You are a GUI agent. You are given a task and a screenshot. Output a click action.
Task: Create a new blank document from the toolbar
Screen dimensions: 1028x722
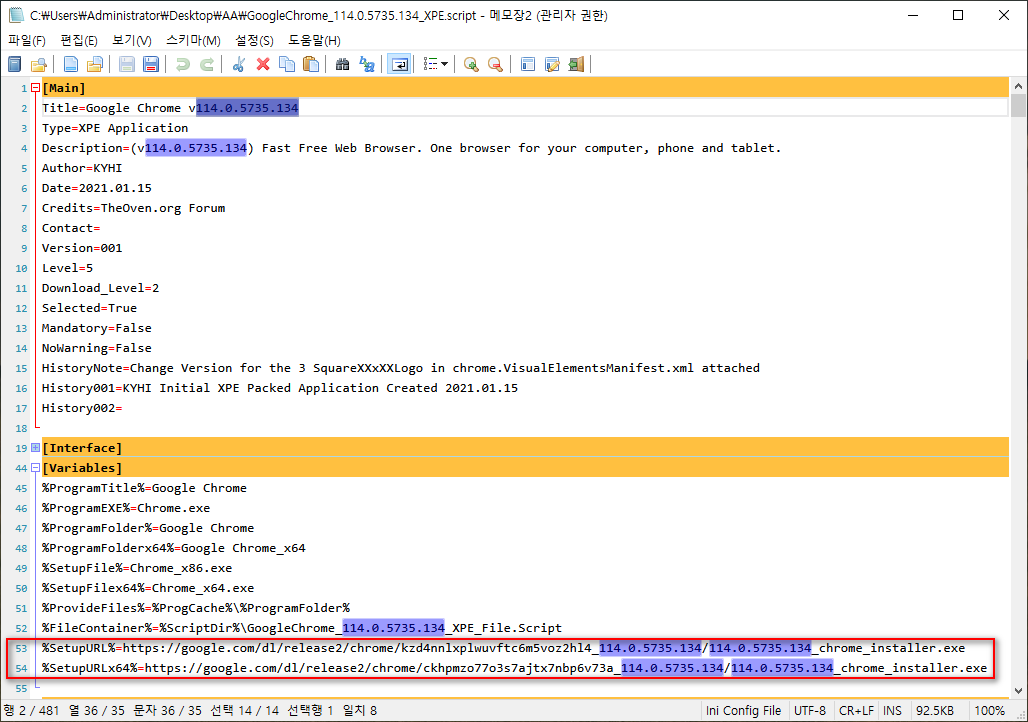pos(70,64)
